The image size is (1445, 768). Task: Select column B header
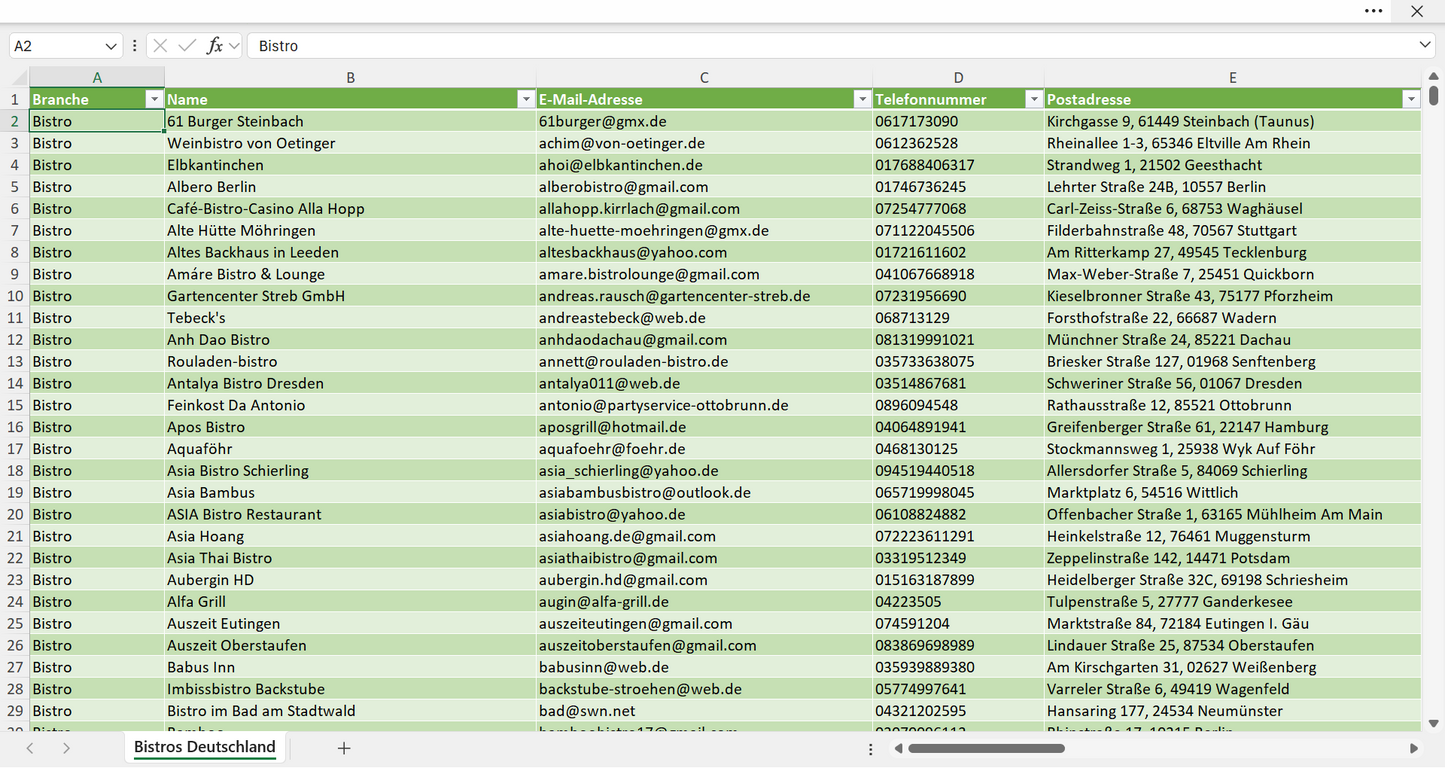(x=350, y=78)
